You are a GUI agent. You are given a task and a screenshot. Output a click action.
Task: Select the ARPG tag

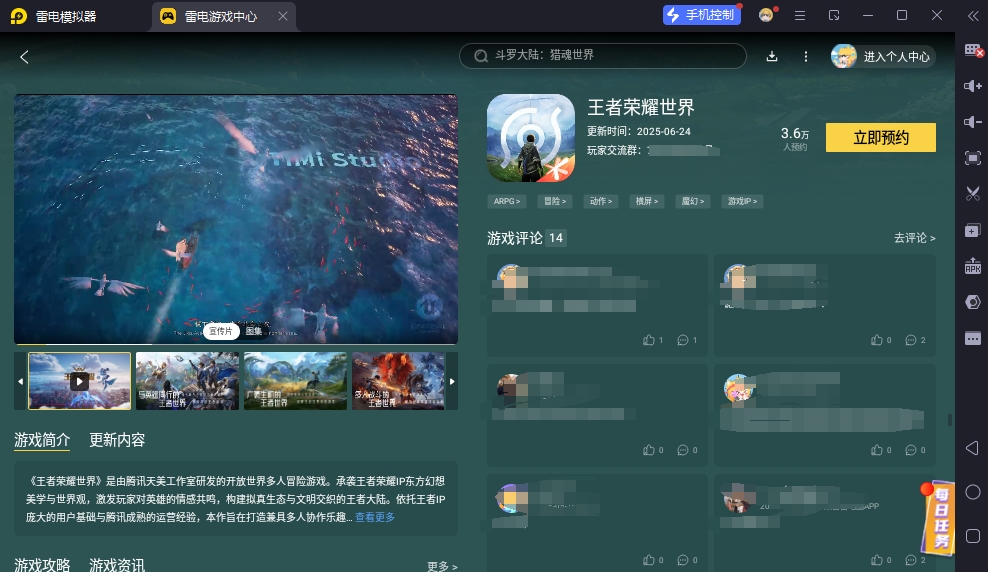[507, 201]
